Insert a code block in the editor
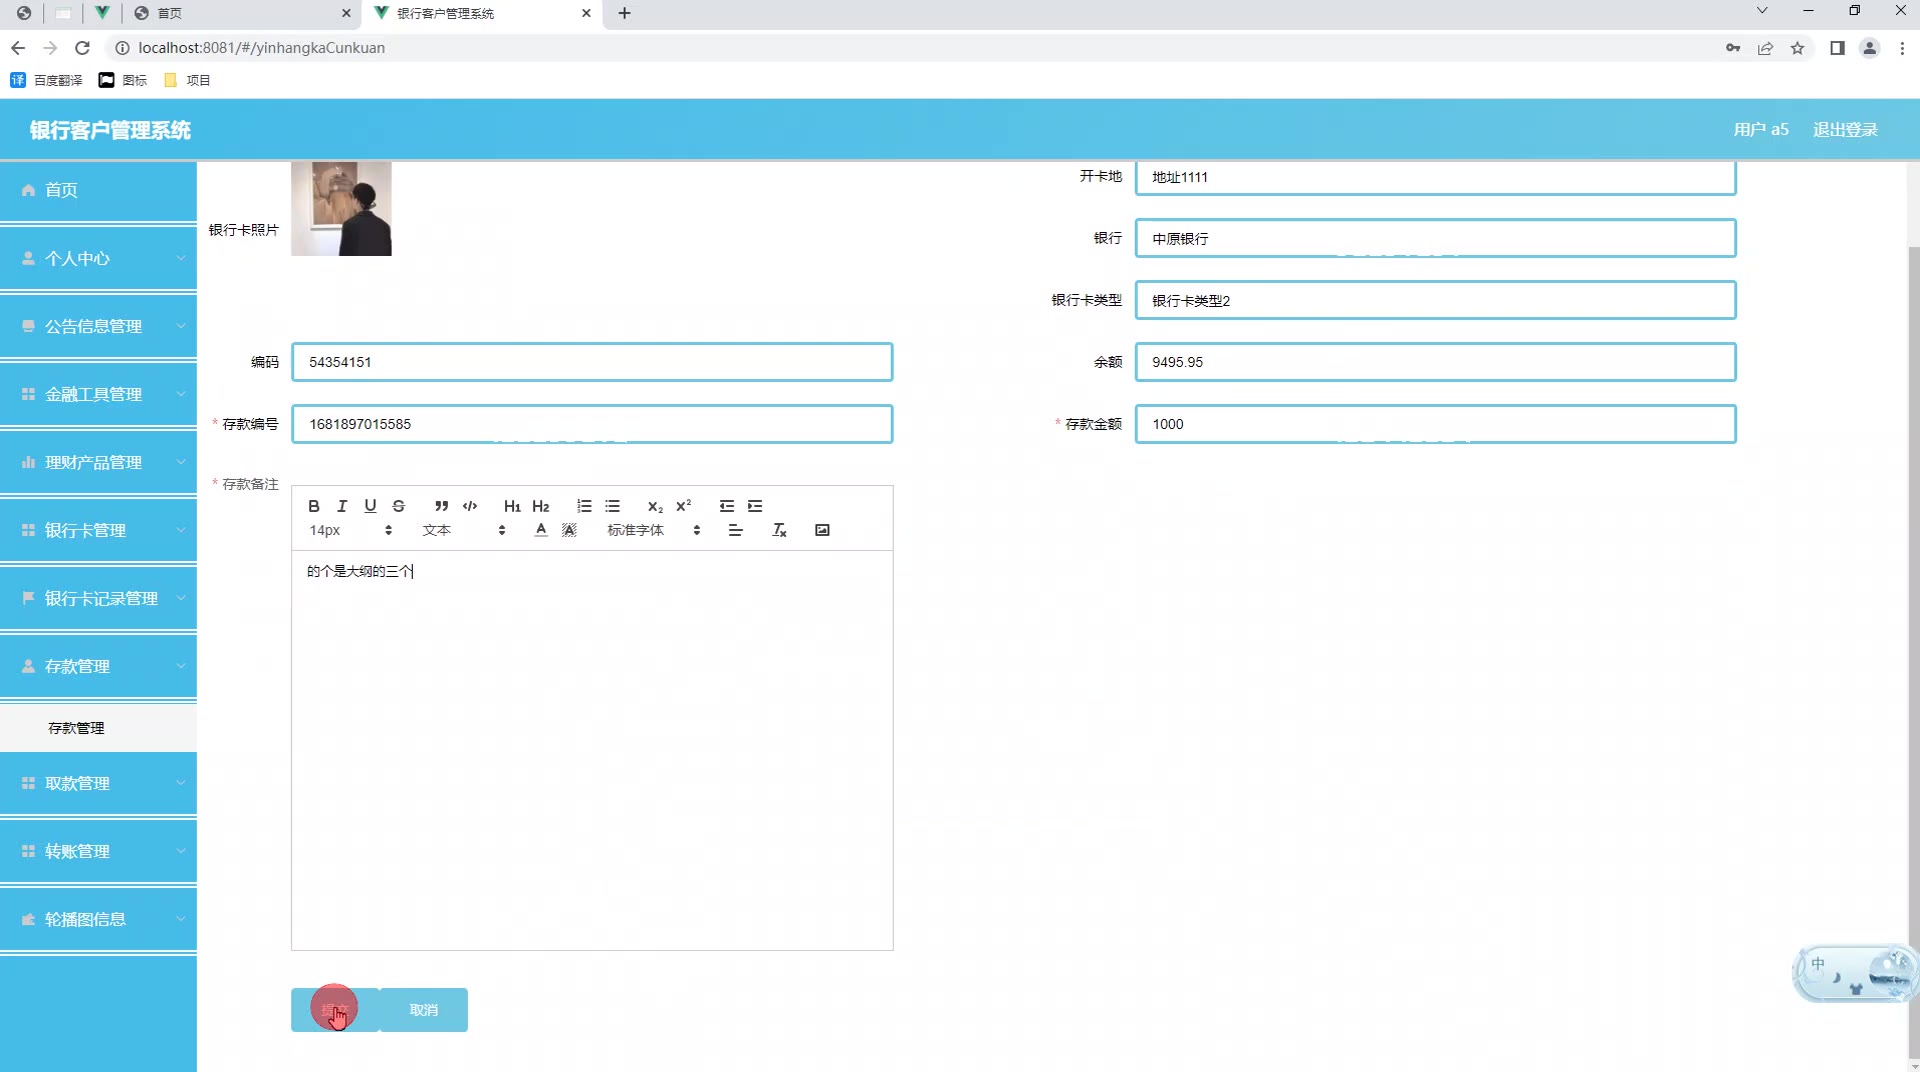 pyautogui.click(x=470, y=506)
